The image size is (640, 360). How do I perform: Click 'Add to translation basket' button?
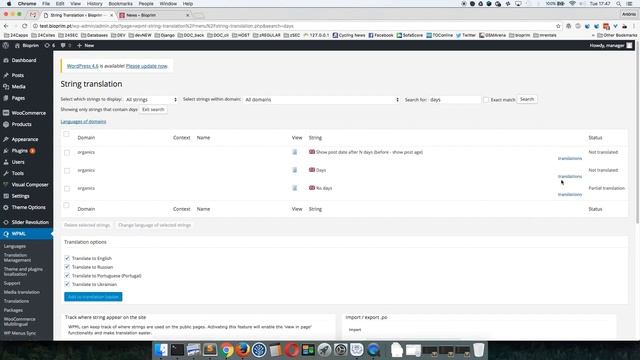click(93, 297)
